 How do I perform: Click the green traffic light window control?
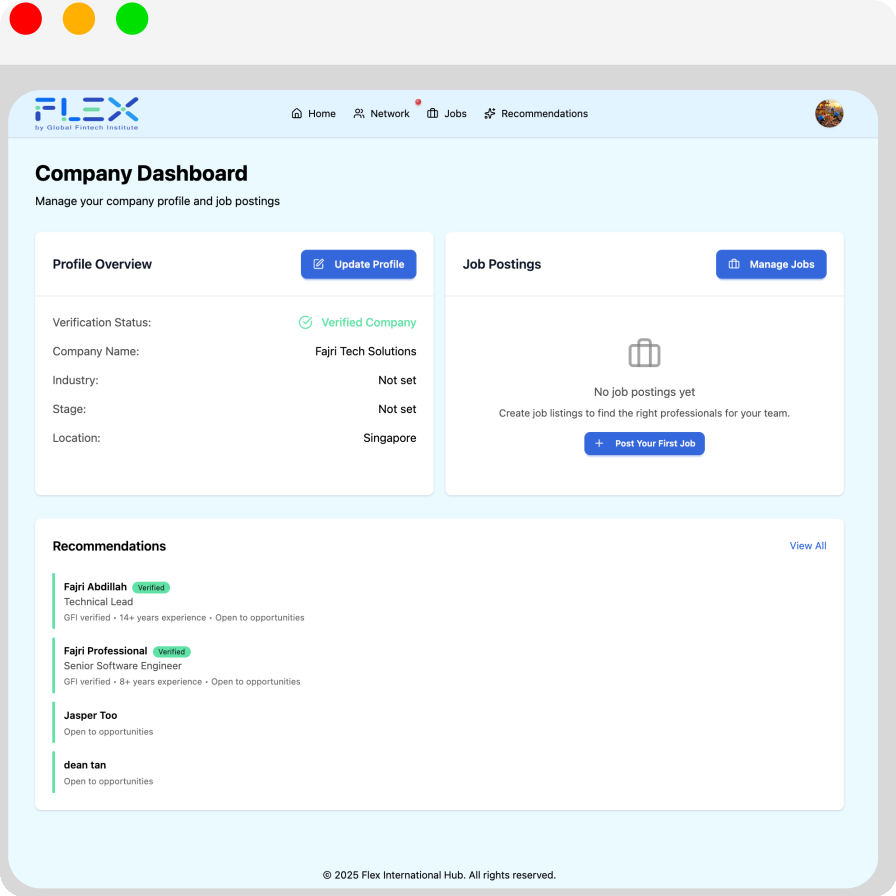pos(131,18)
